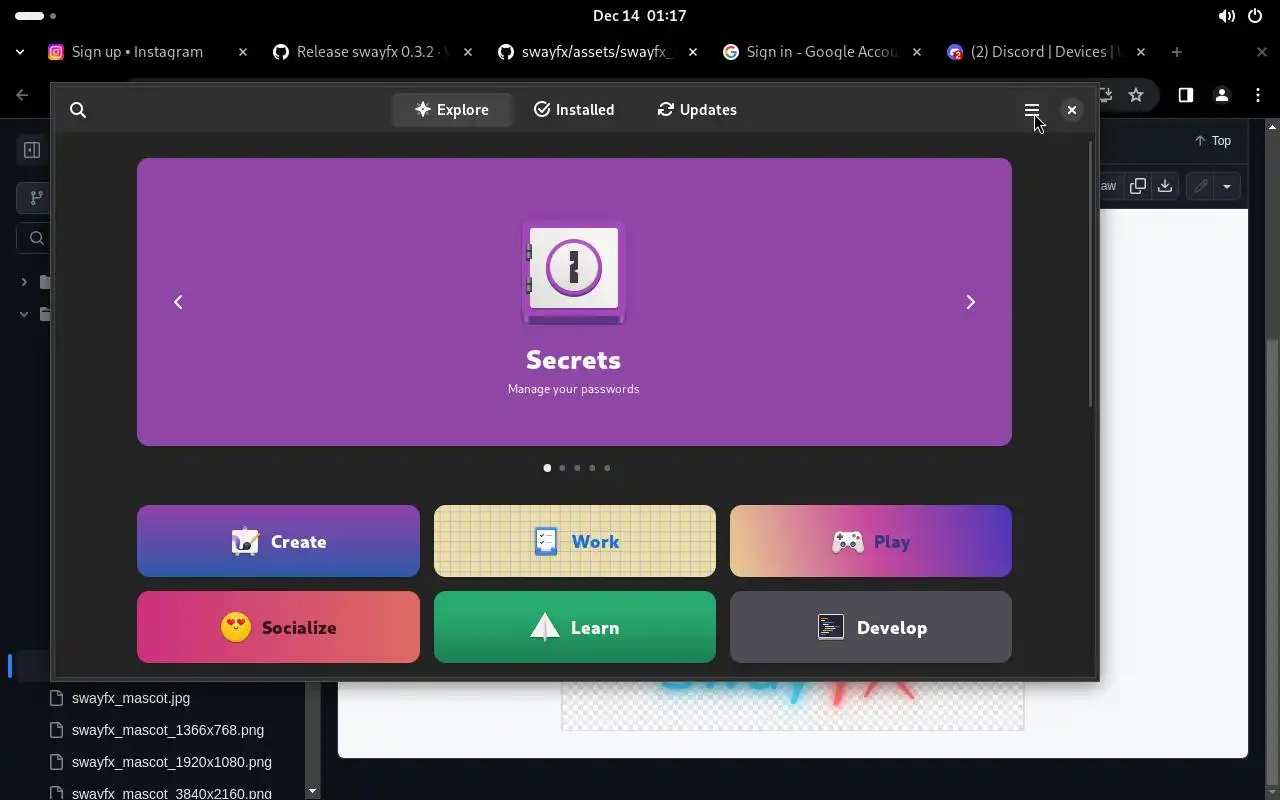The height and width of the screenshot is (800, 1280).
Task: Show next featured app in carousel
Action: click(x=970, y=302)
